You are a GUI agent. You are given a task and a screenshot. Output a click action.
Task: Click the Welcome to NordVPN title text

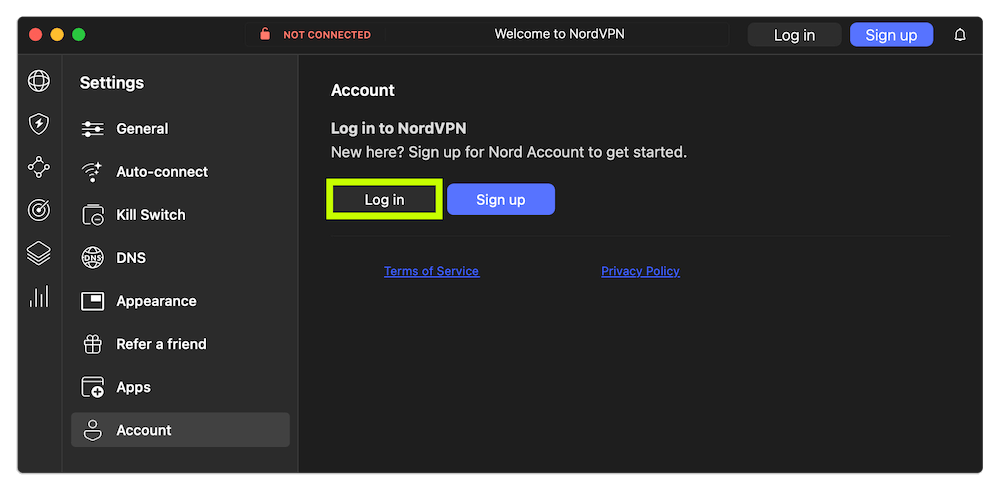(559, 34)
